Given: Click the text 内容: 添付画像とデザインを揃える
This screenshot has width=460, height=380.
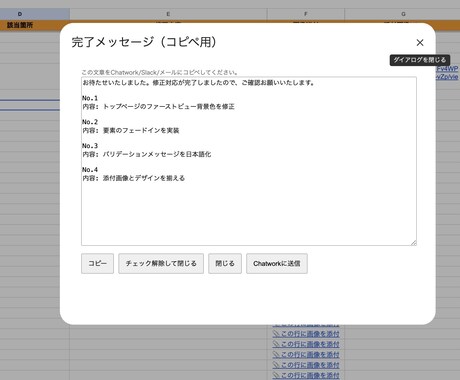Looking at the screenshot, I should tap(133, 178).
